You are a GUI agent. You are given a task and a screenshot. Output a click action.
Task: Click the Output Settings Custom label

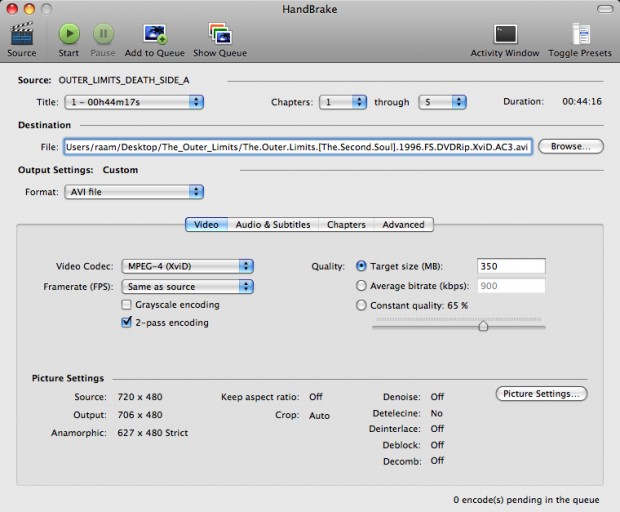(120, 170)
